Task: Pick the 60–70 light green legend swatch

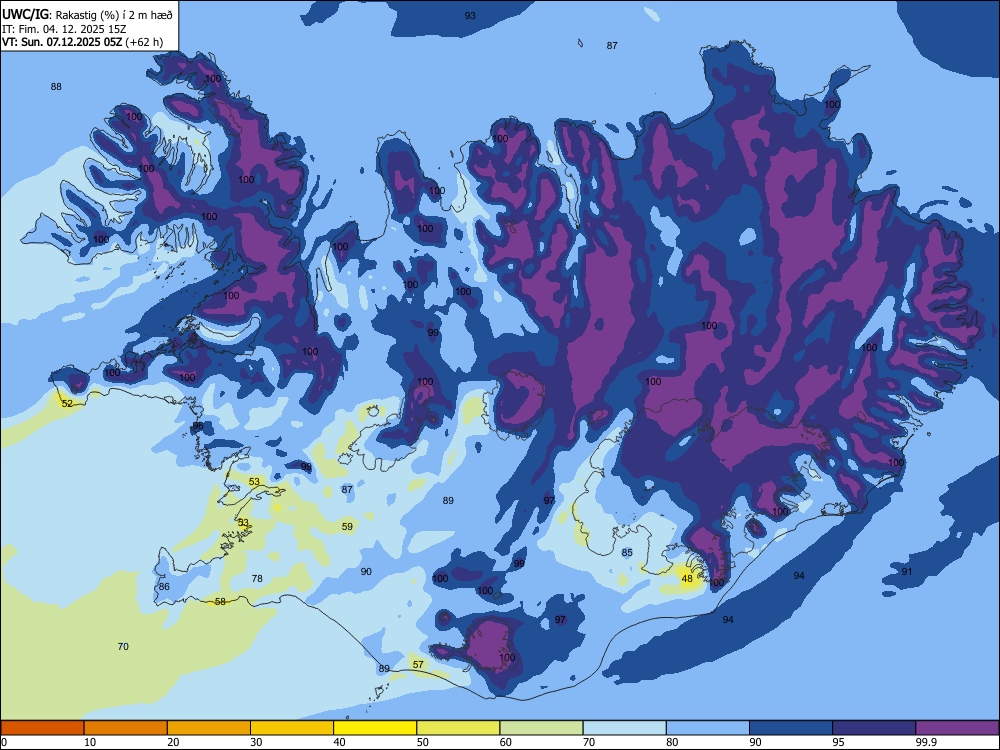Action: [541, 728]
